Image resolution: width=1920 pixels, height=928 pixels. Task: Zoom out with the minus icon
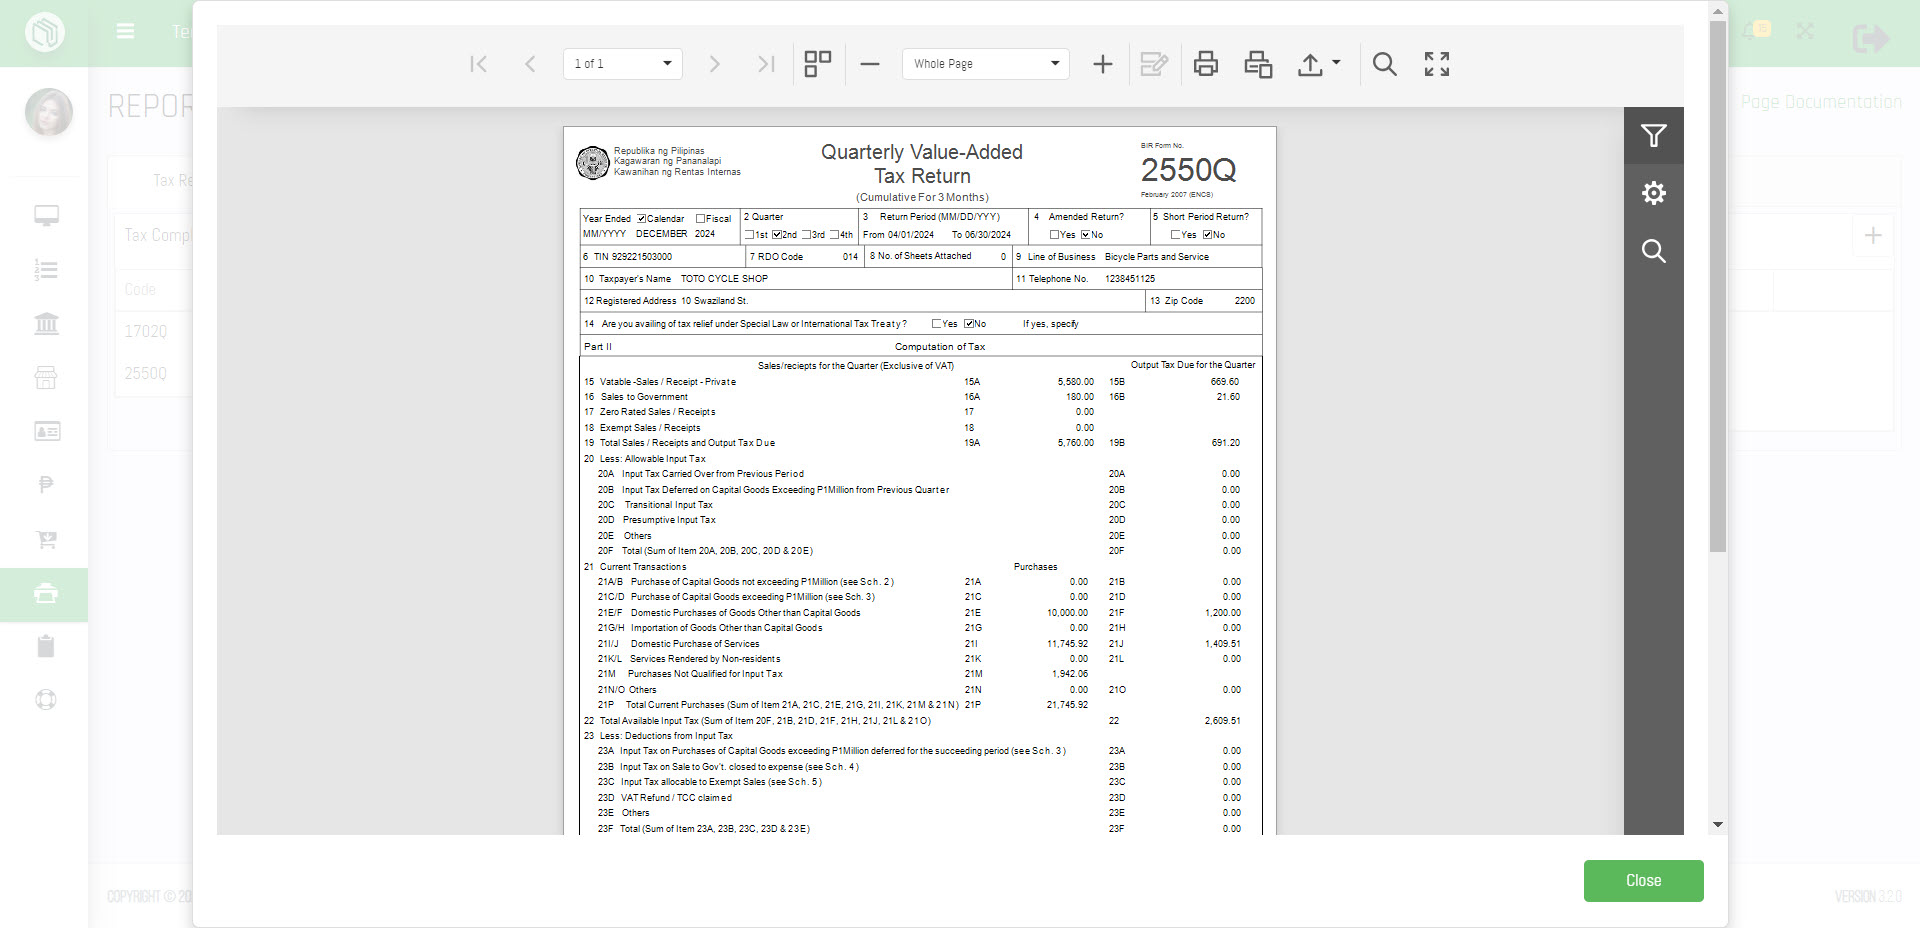pos(870,64)
